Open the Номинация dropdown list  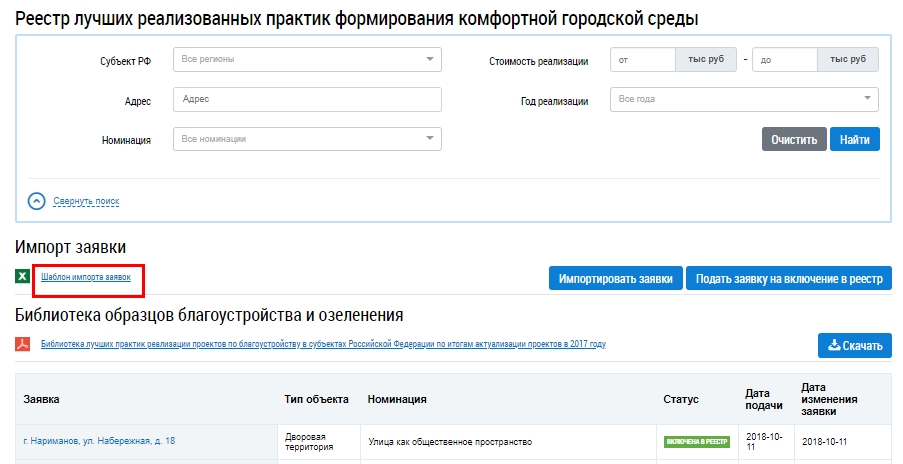[307, 139]
